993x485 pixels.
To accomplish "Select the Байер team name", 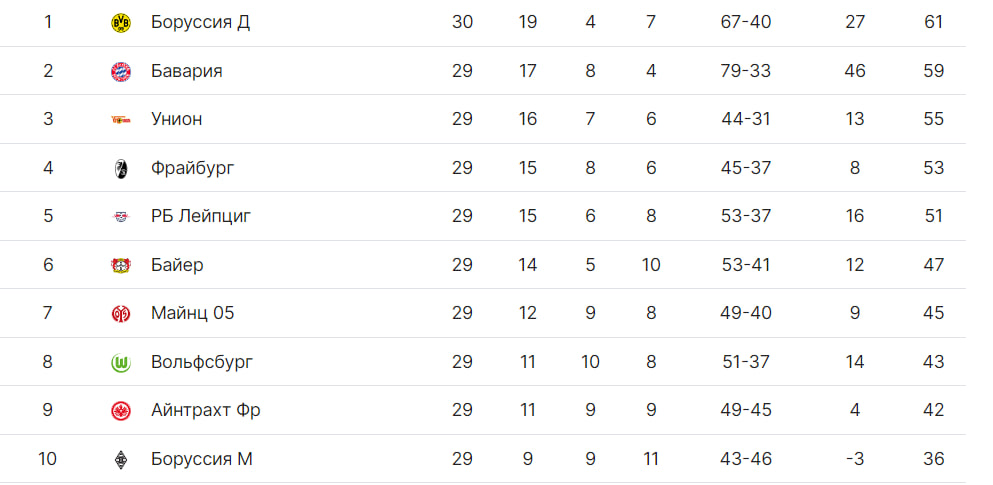I will 177,265.
